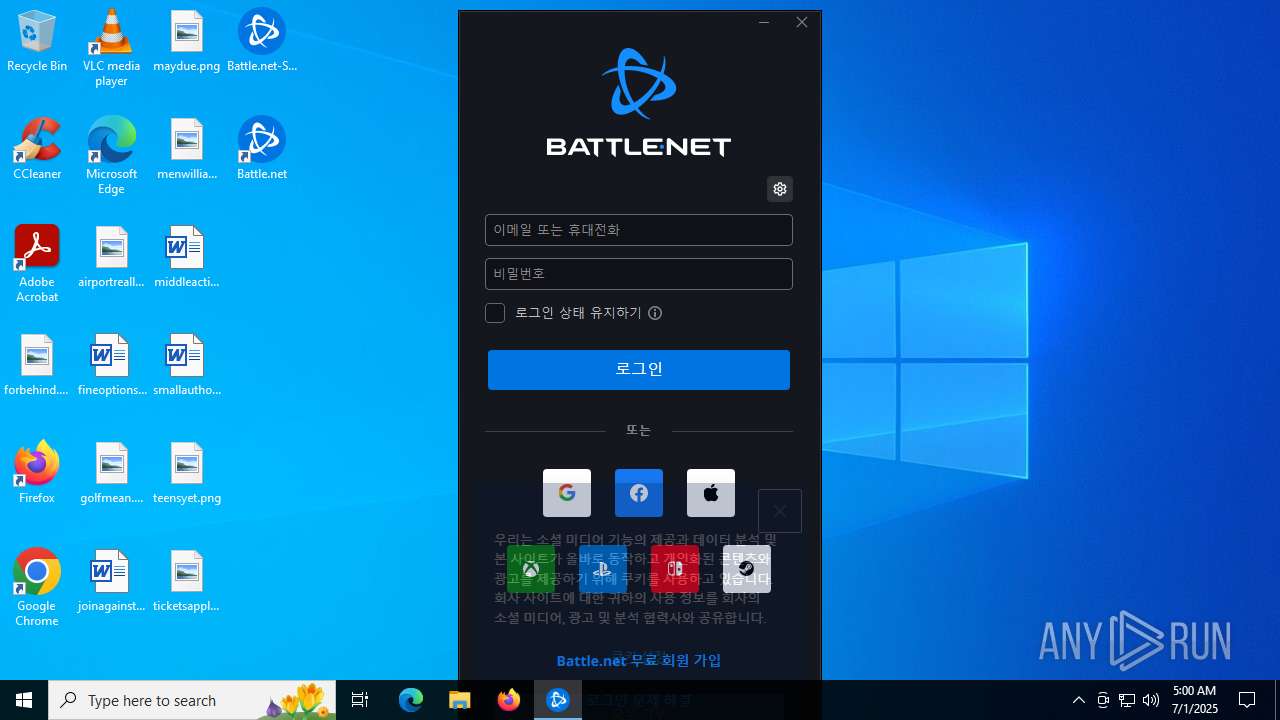Select joinagainst... Word document

click(111, 581)
